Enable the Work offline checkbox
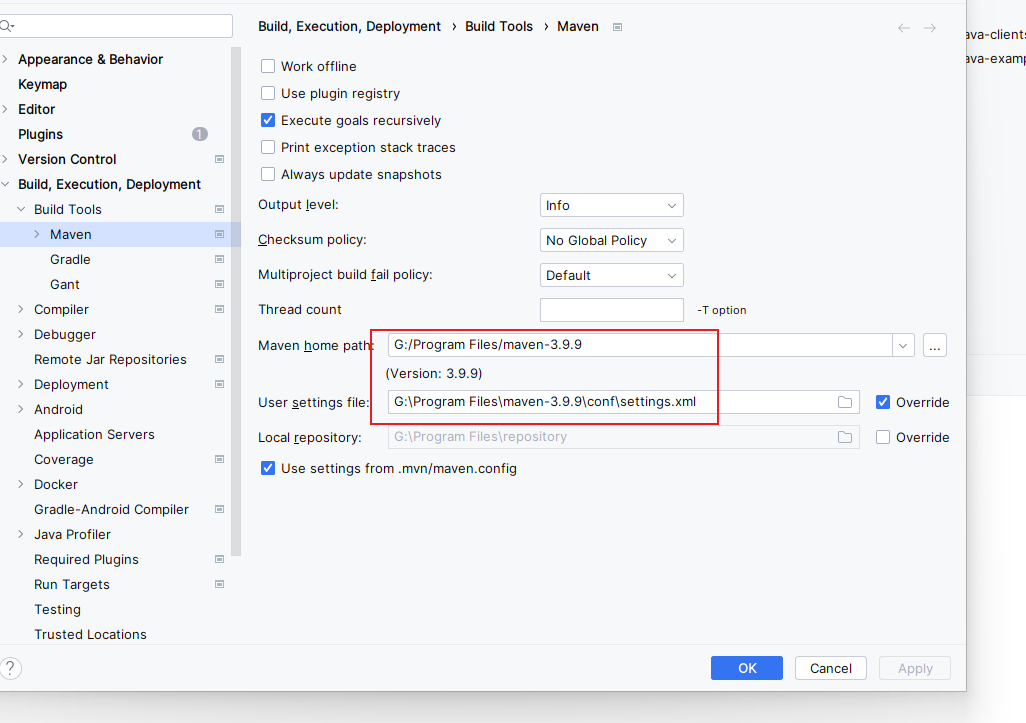1026x723 pixels. pyautogui.click(x=268, y=66)
